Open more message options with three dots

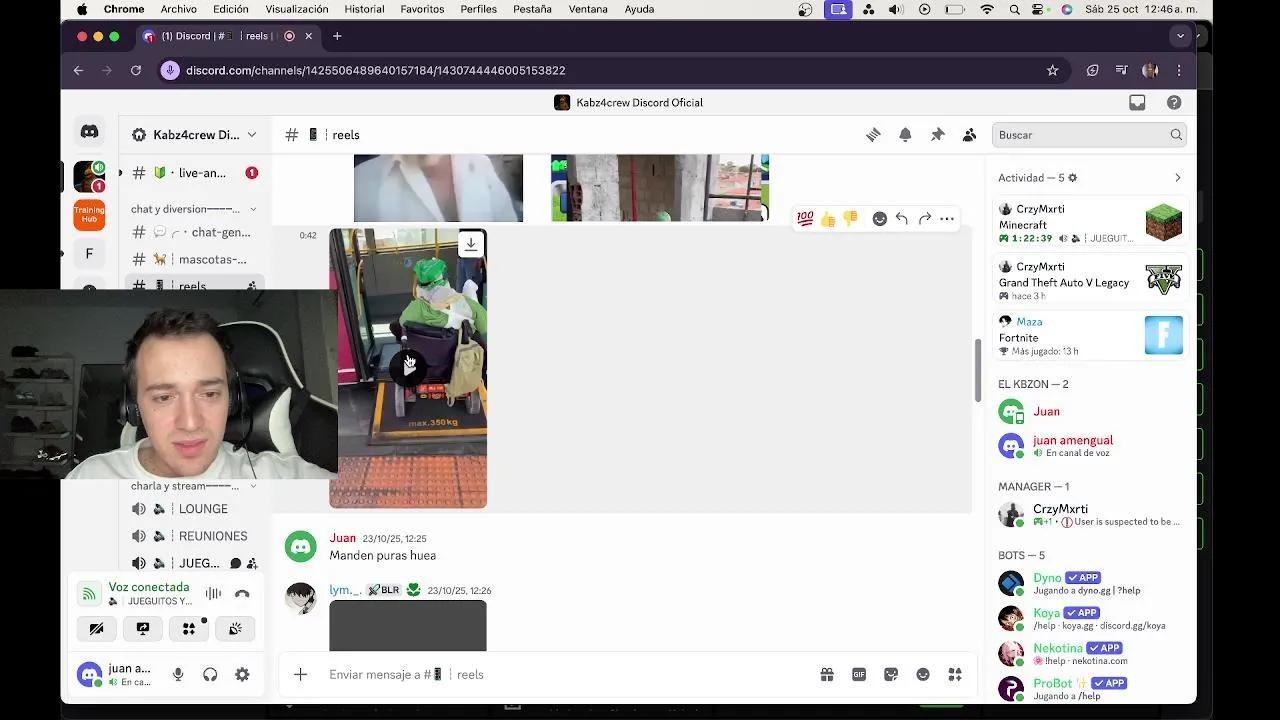(947, 218)
